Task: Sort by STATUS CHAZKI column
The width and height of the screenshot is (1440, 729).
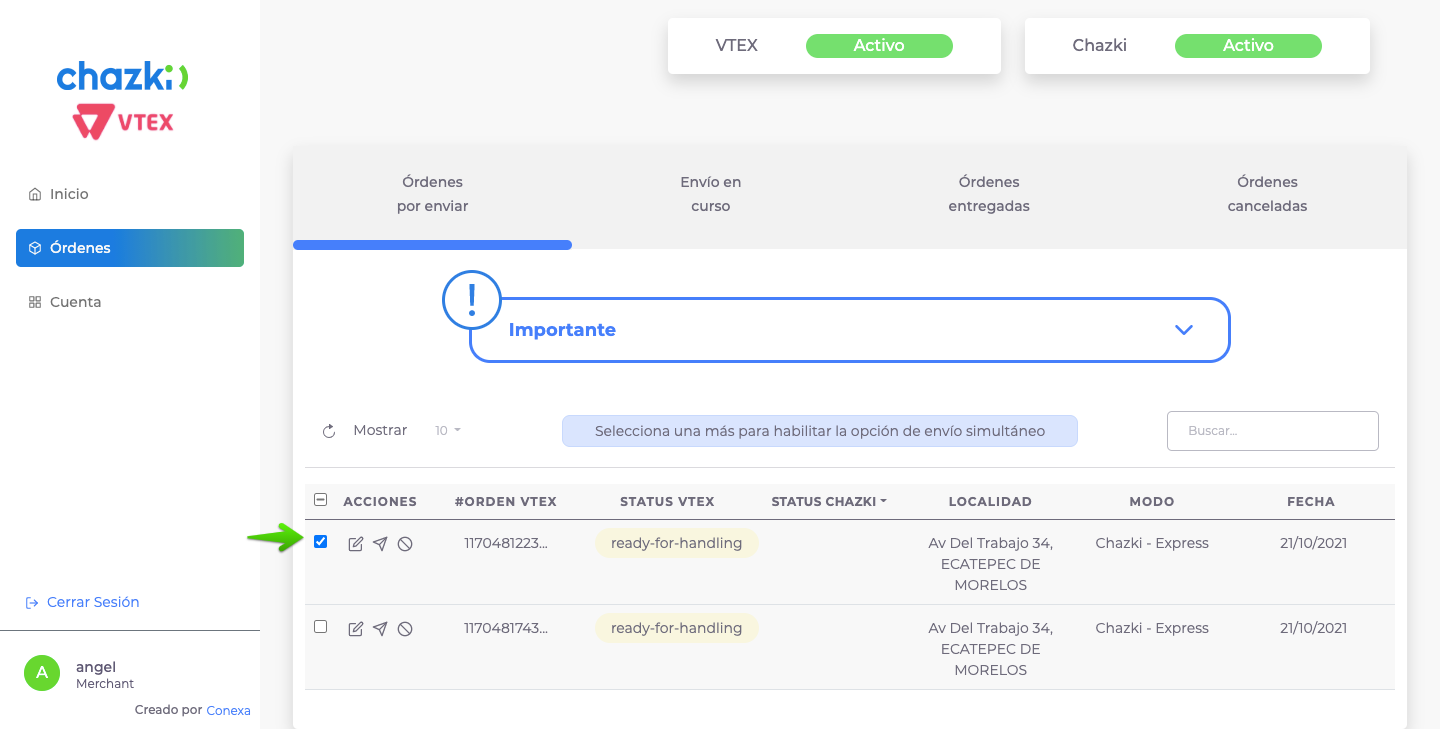Action: [x=829, y=502]
